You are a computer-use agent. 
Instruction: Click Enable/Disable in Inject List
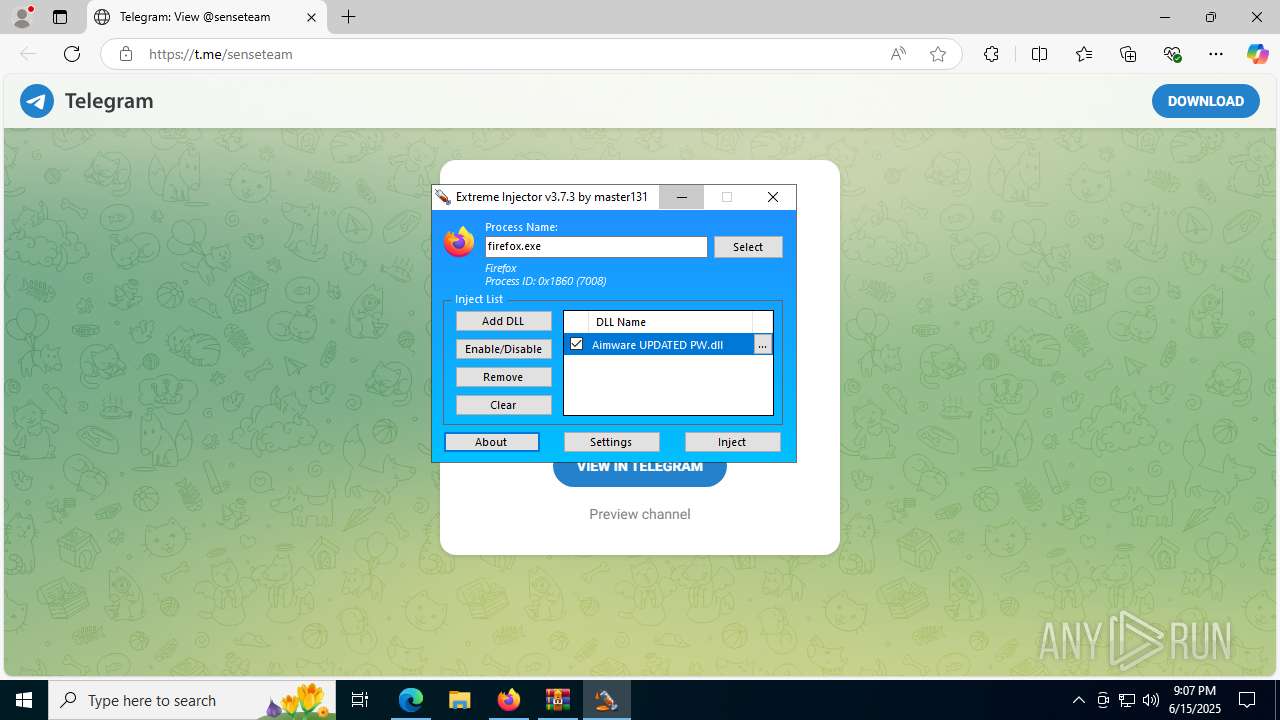pos(503,349)
